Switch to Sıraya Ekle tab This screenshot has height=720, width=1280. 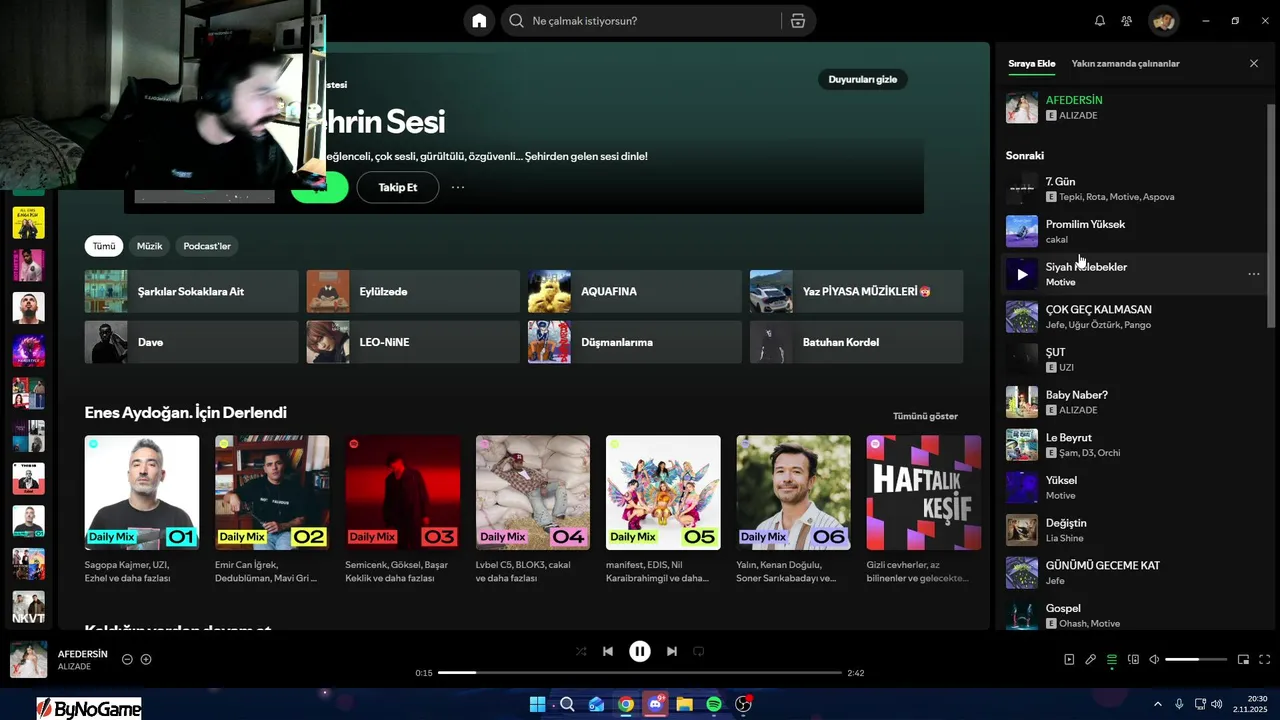[x=1031, y=63]
